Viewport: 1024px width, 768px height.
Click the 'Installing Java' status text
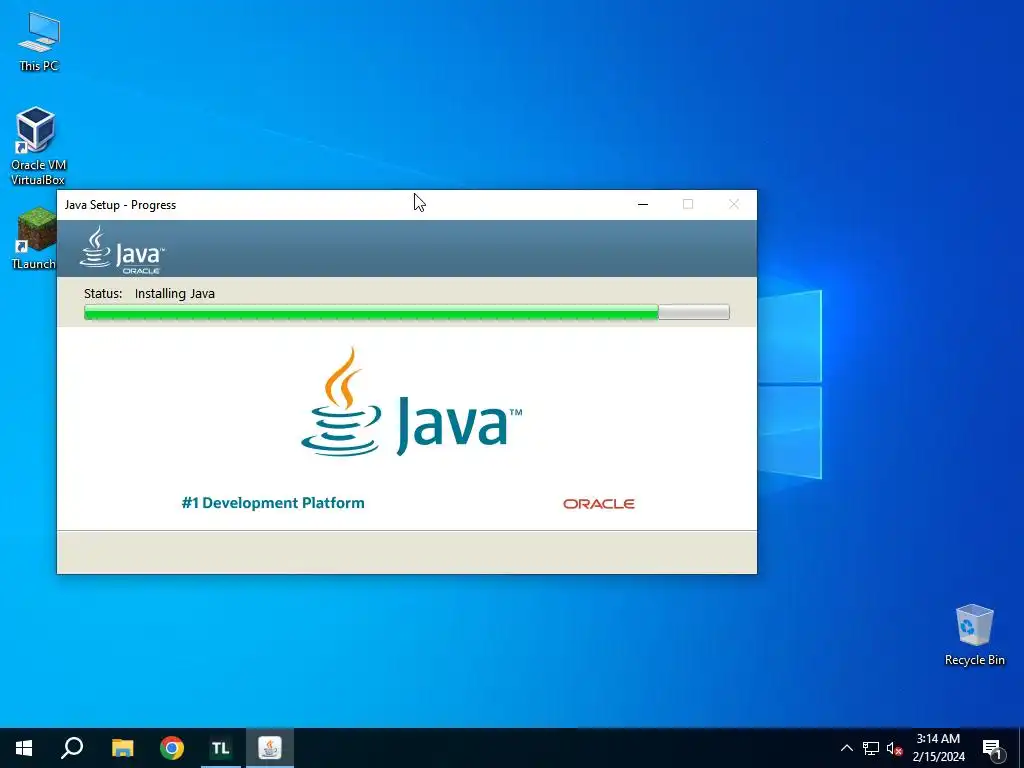(174, 294)
